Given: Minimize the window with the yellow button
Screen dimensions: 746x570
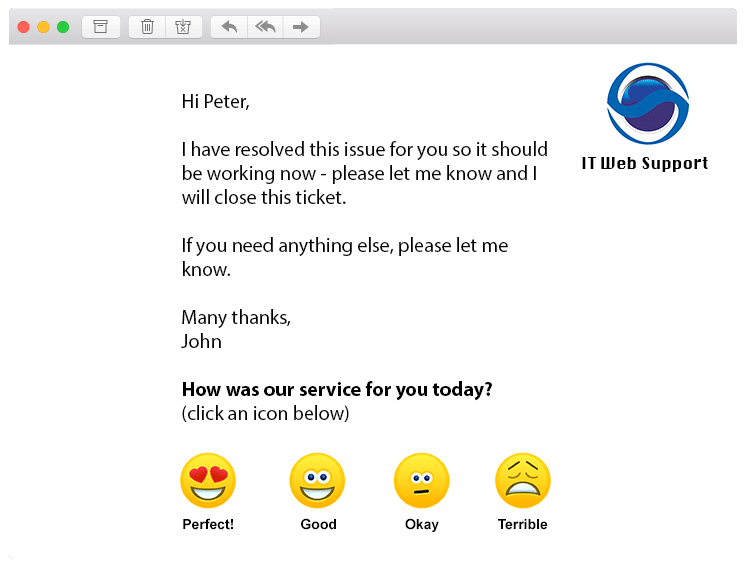Looking at the screenshot, I should tap(43, 27).
